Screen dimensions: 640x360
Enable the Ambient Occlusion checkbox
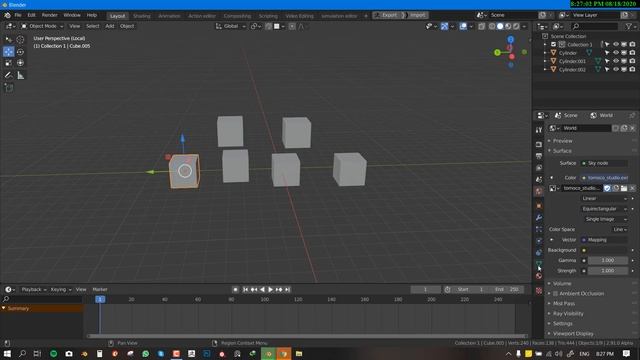tap(555, 293)
